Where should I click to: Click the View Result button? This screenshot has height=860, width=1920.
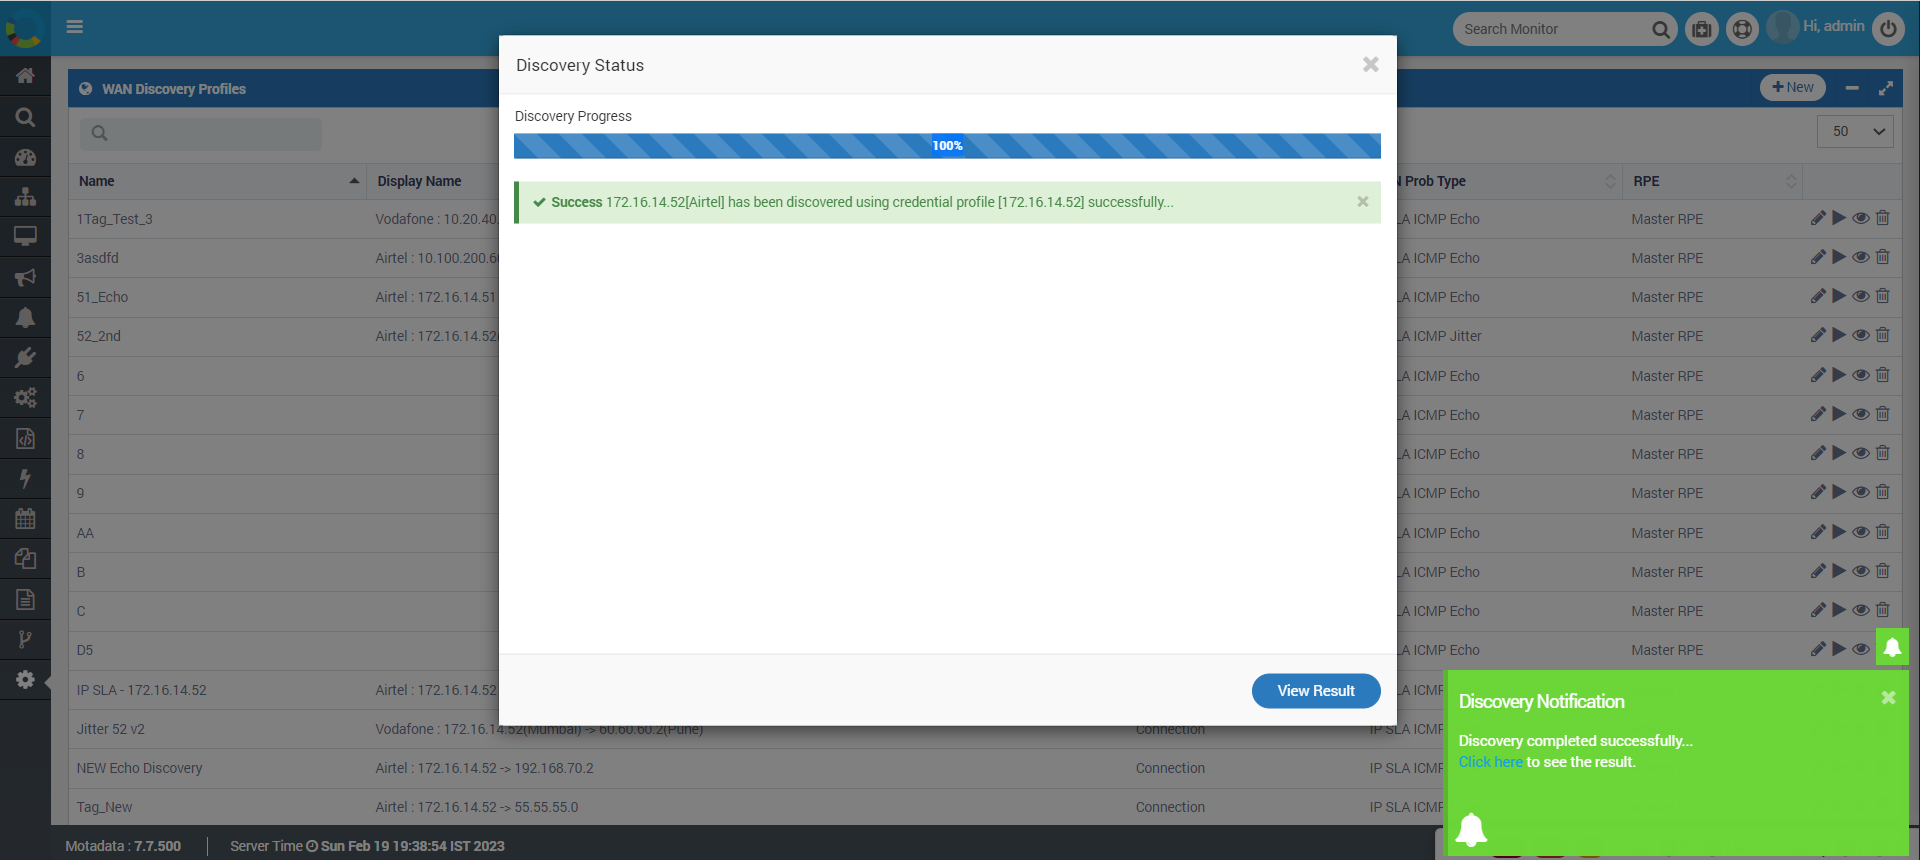pos(1316,691)
